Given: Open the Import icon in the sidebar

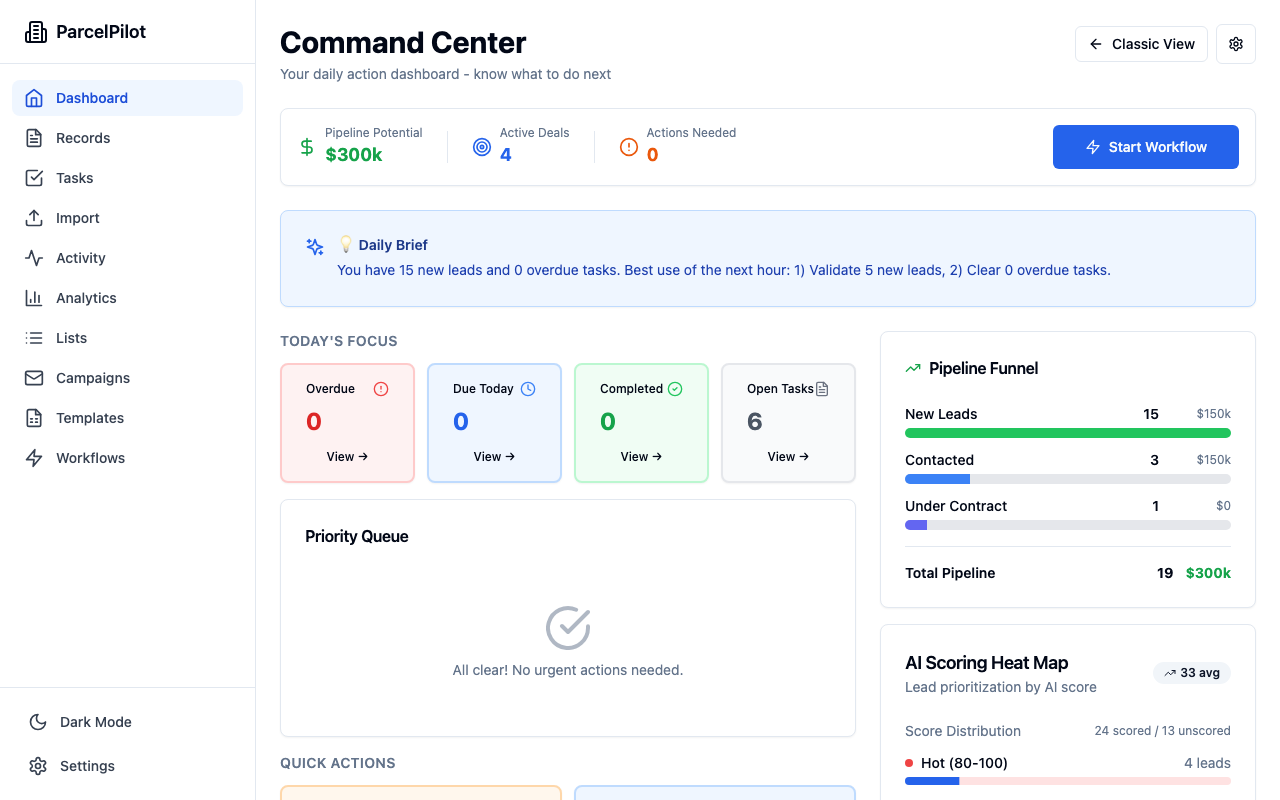Looking at the screenshot, I should point(36,218).
